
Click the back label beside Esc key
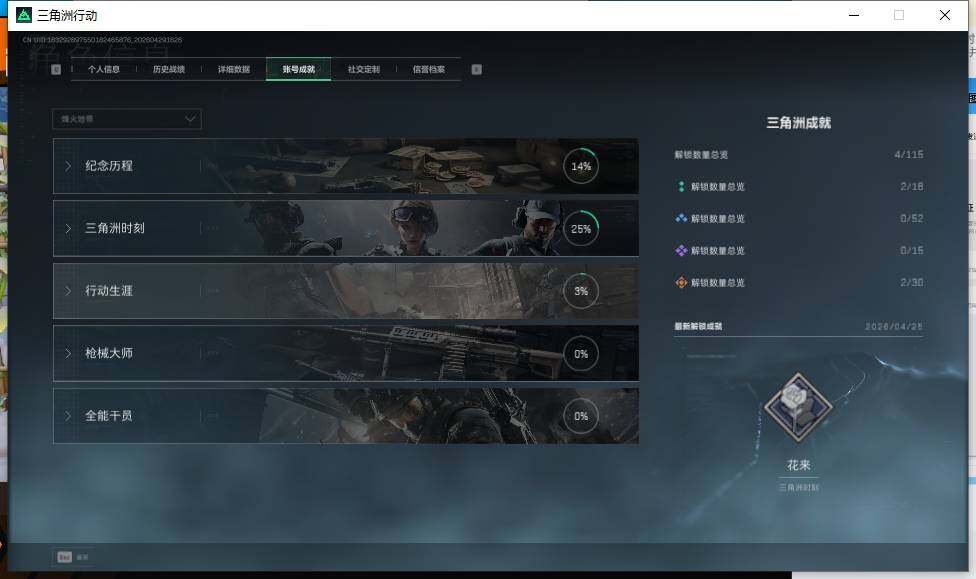82,557
